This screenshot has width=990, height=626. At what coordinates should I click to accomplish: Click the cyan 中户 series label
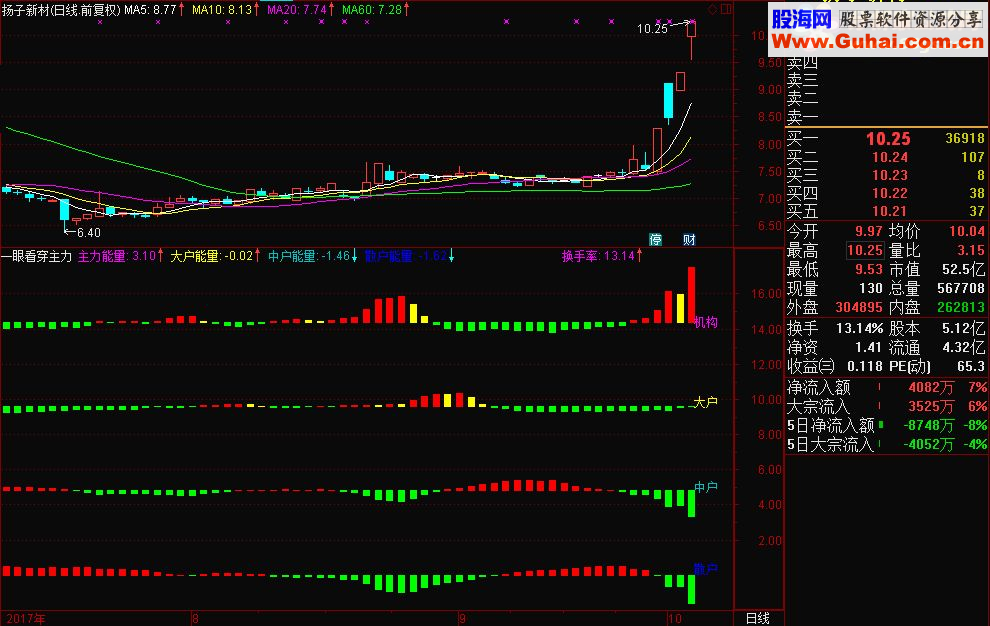(706, 487)
